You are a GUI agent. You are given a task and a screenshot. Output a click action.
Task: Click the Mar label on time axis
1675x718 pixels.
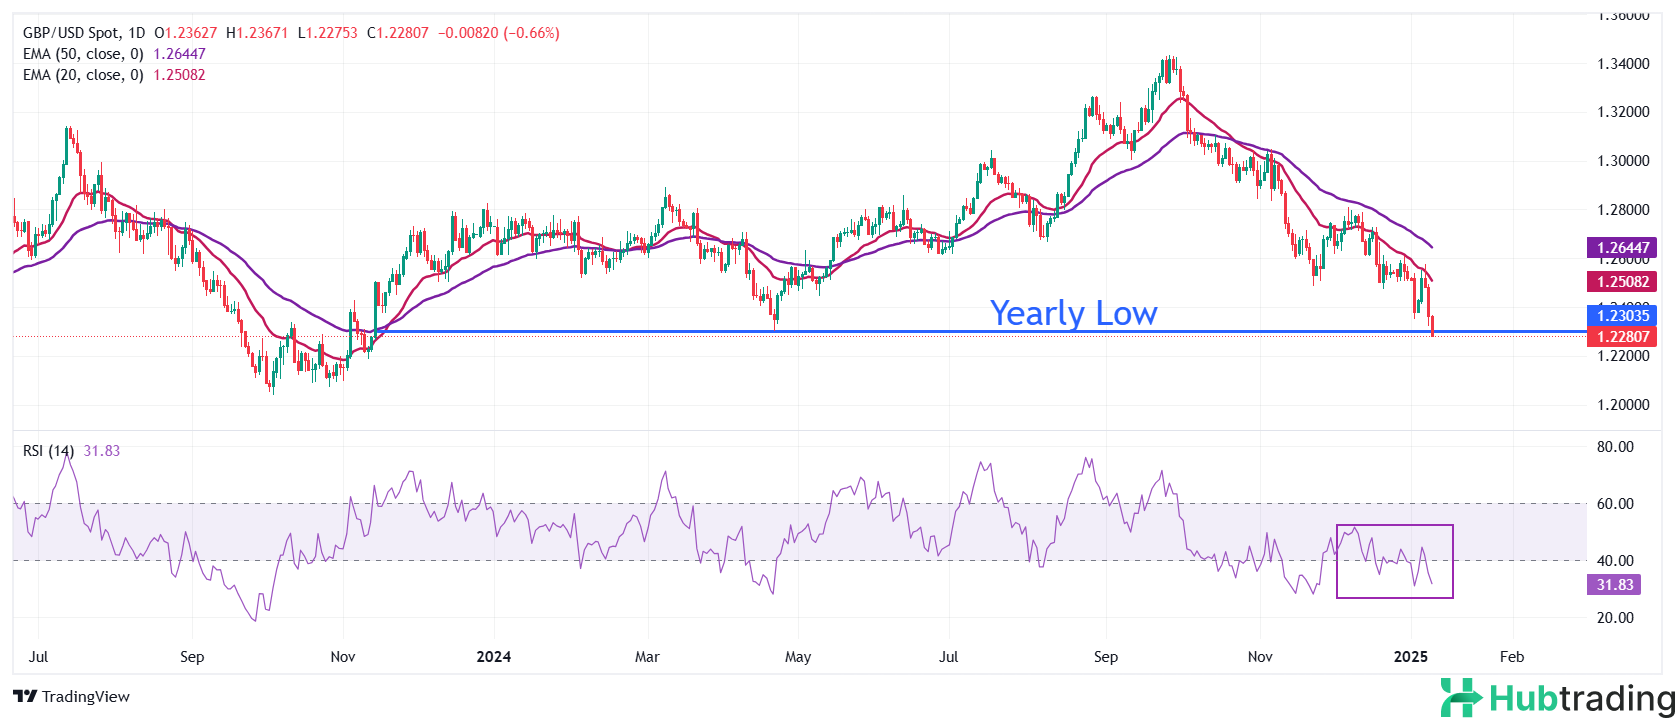pyautogui.click(x=647, y=657)
